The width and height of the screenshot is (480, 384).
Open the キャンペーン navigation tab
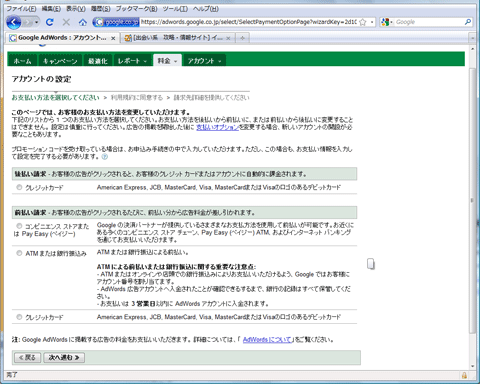[x=60, y=61]
